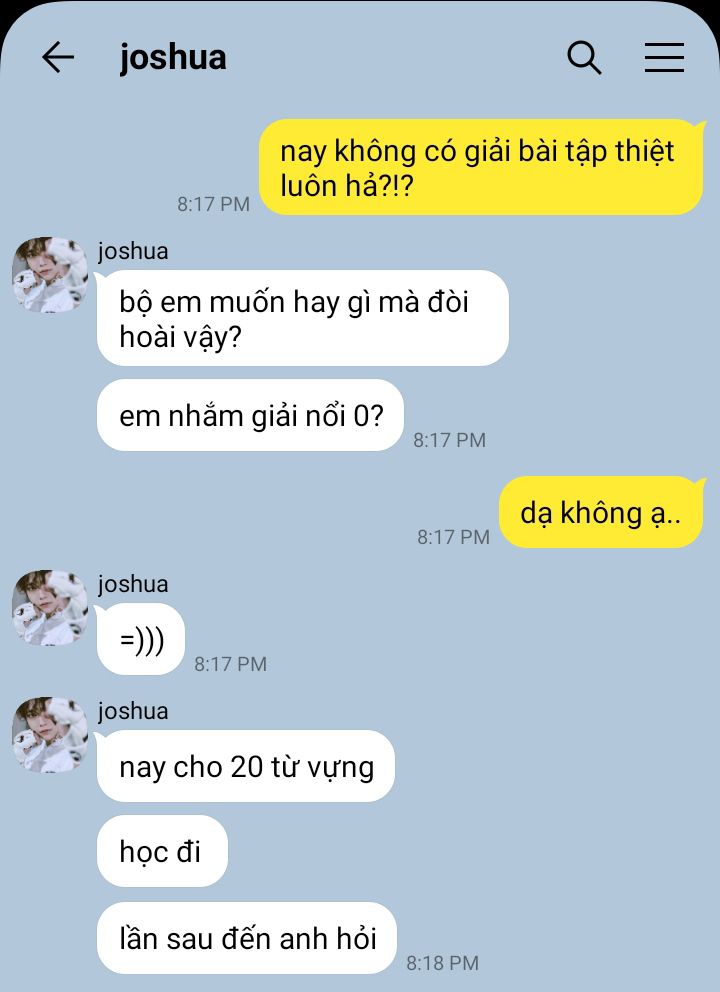Select the bubble 'bộ em muốn hay gì mà đòi'
This screenshot has width=720, height=992.
[302, 318]
